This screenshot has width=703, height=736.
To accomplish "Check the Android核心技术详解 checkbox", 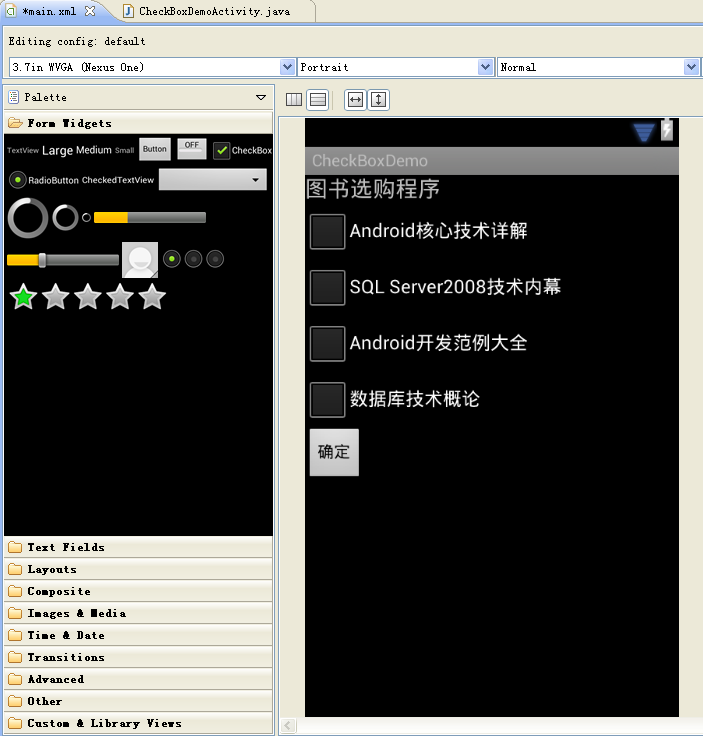I will pyautogui.click(x=327, y=231).
